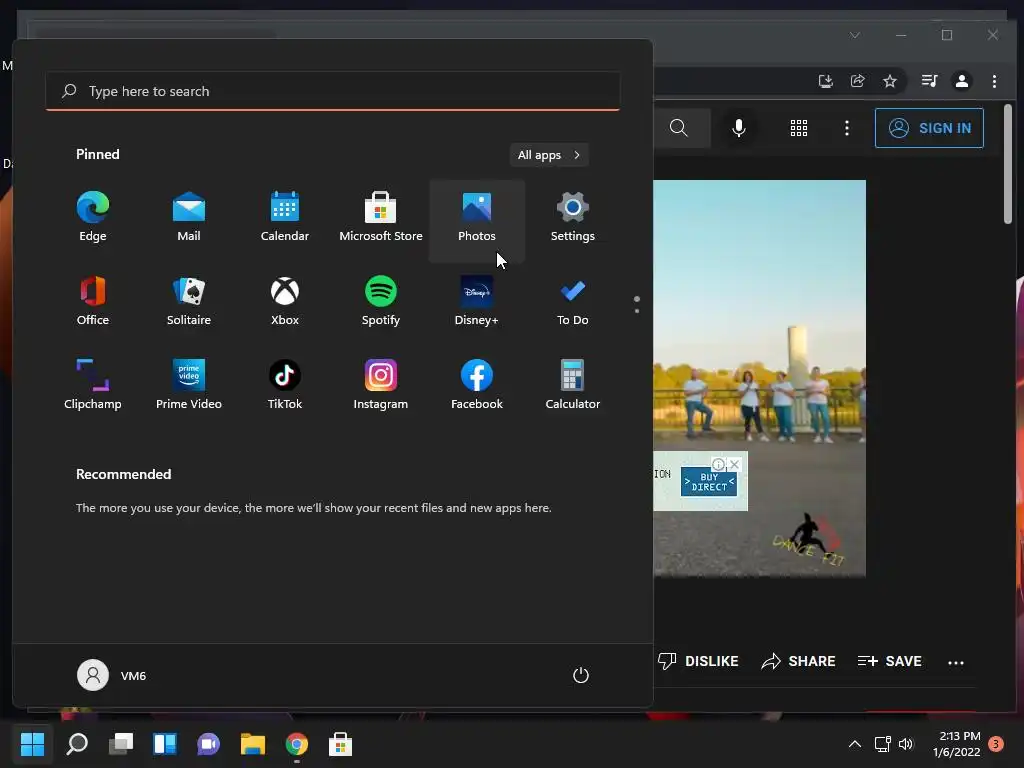Close the ad overlay on the video

pos(735,464)
